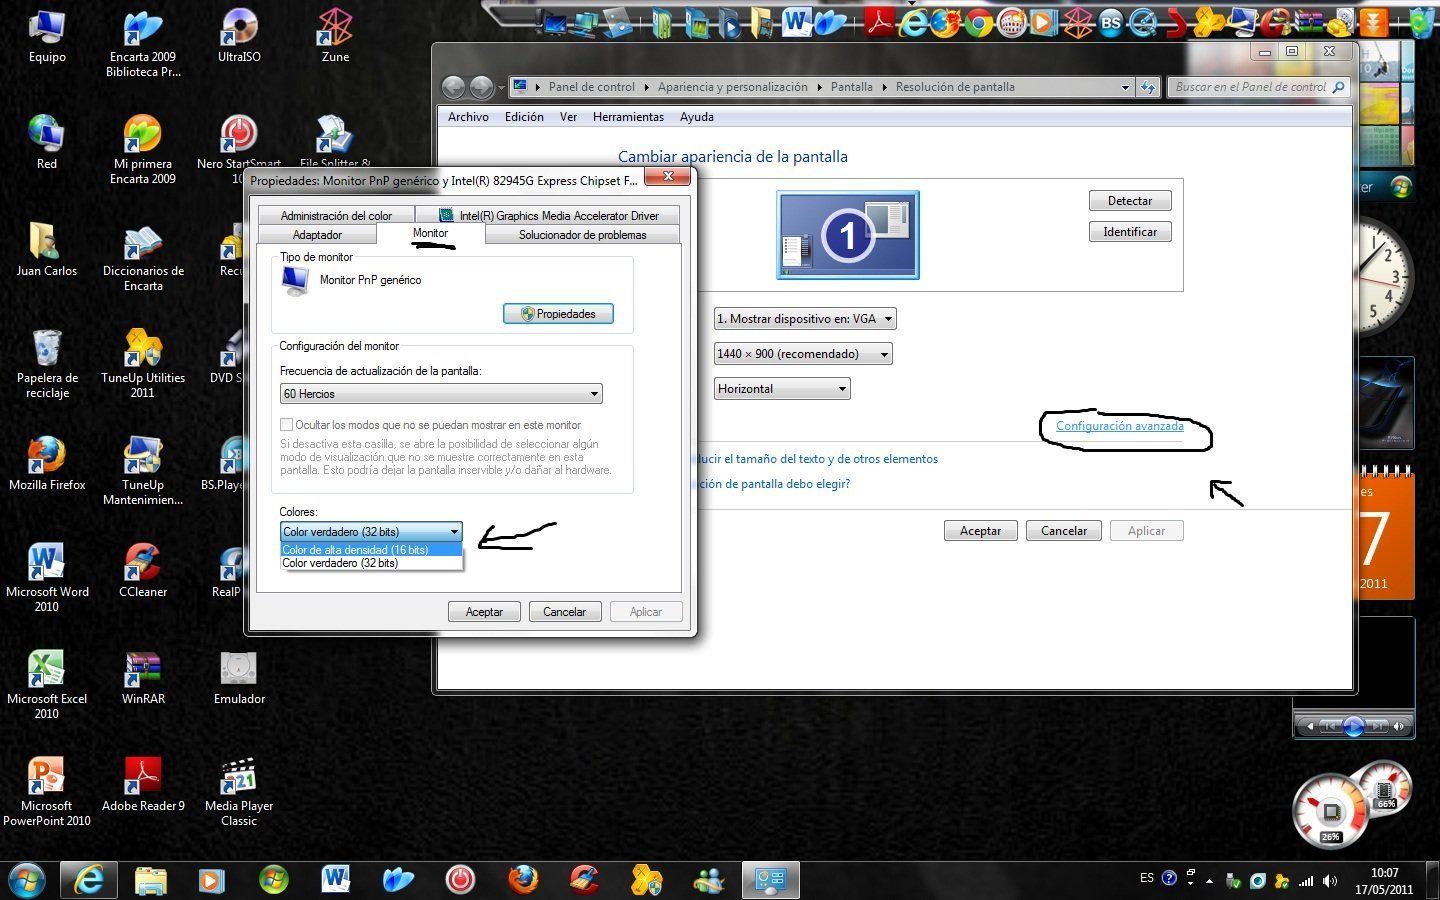Click the Configuración avanzada link
Screen dimensions: 1440x900
pos(1119,426)
